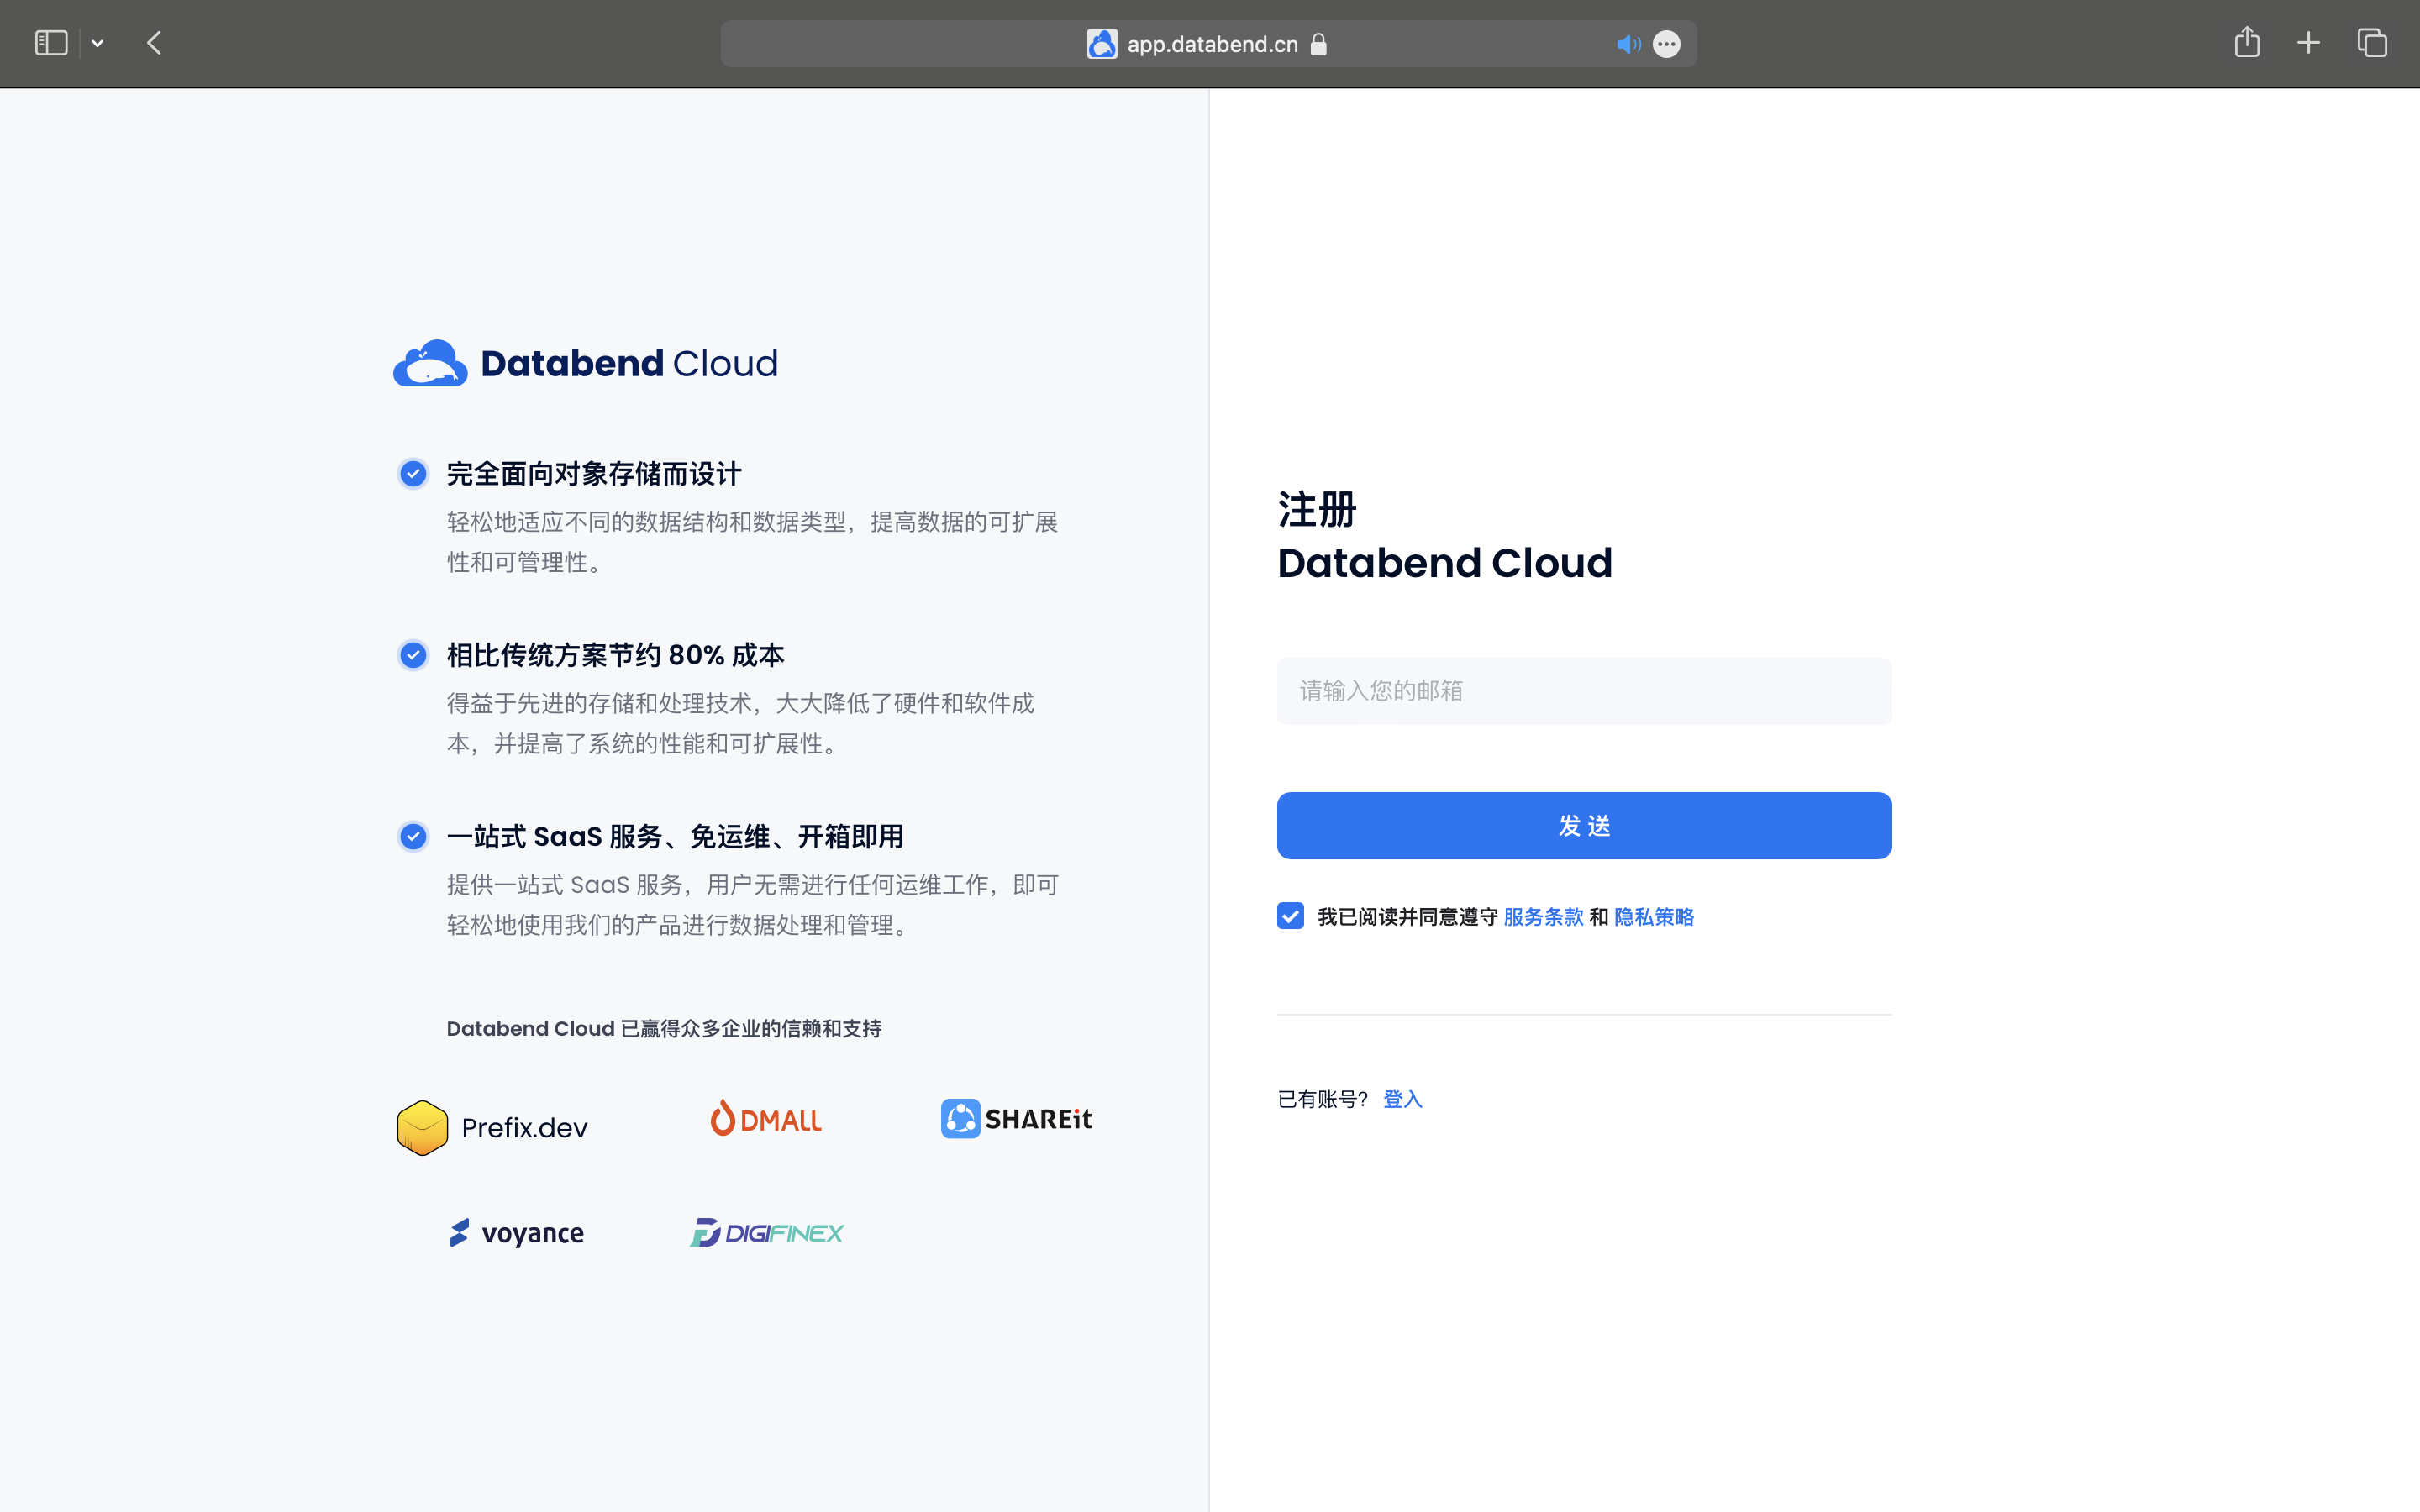Open the sidebar options dropdown chevron
This screenshot has height=1512, width=2420.
97,43
